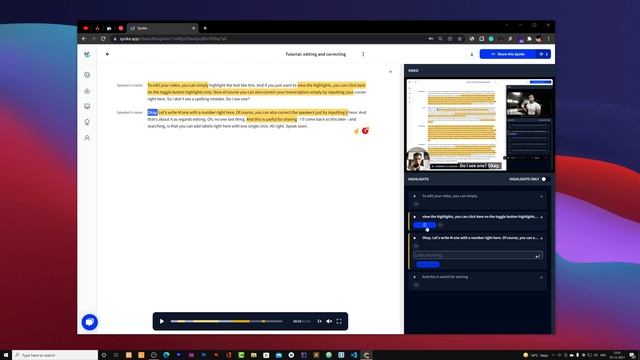The image size is (640, 360).
Task: Expand highlight 'And this is useful for sharing'
Action: (x=542, y=277)
